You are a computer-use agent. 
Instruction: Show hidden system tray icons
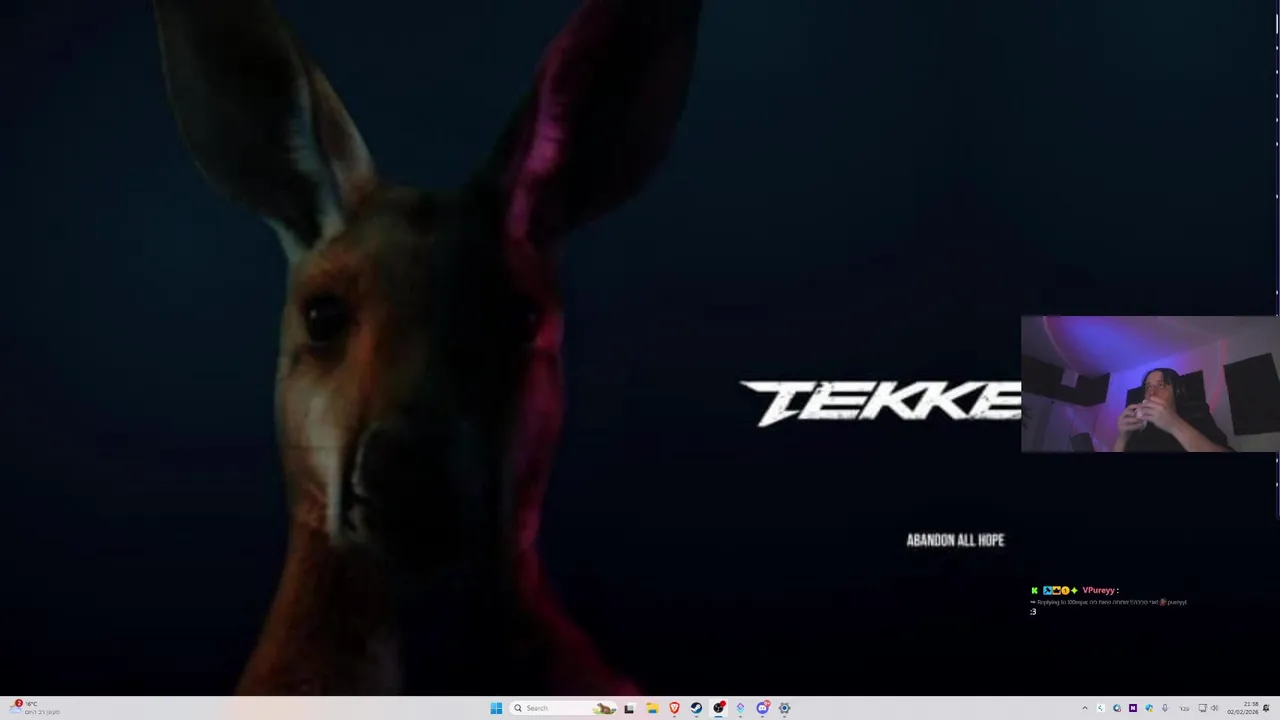click(x=1085, y=708)
